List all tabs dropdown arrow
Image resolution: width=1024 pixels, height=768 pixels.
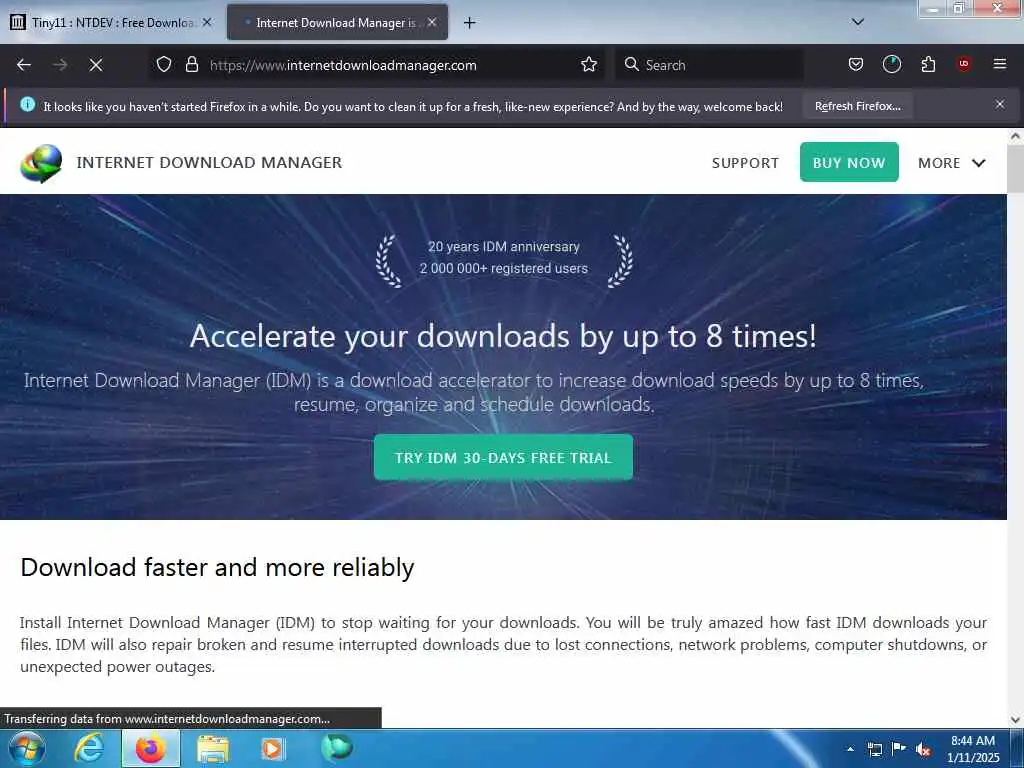point(858,22)
